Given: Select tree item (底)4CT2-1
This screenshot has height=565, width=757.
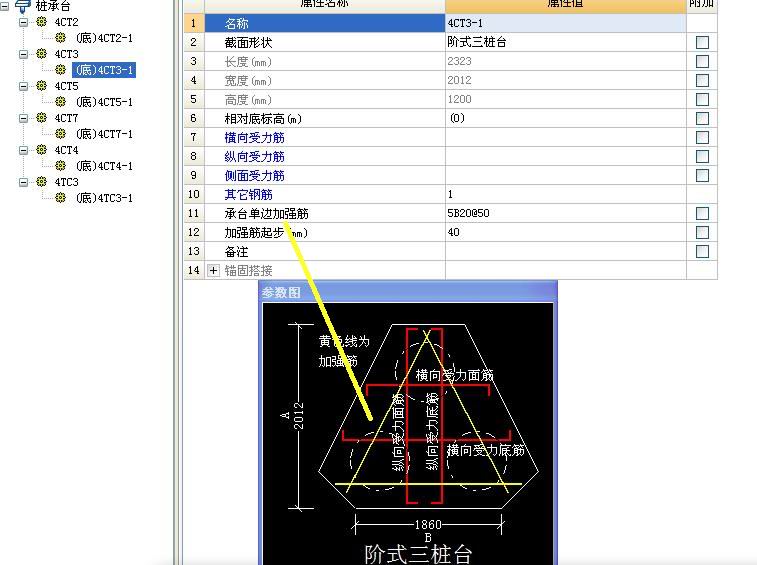Looking at the screenshot, I should click(x=104, y=38).
